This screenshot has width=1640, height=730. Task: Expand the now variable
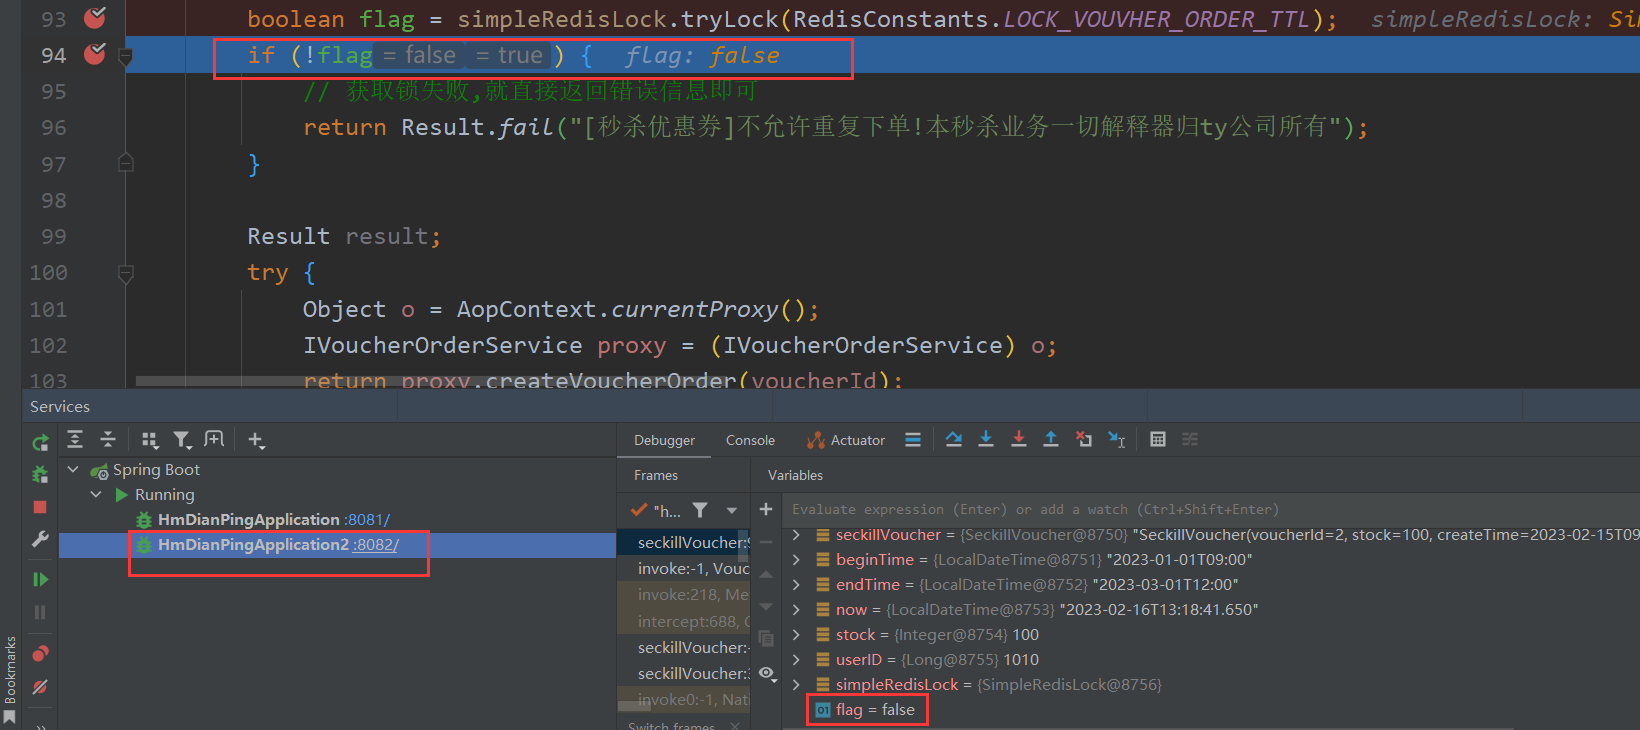click(x=796, y=610)
